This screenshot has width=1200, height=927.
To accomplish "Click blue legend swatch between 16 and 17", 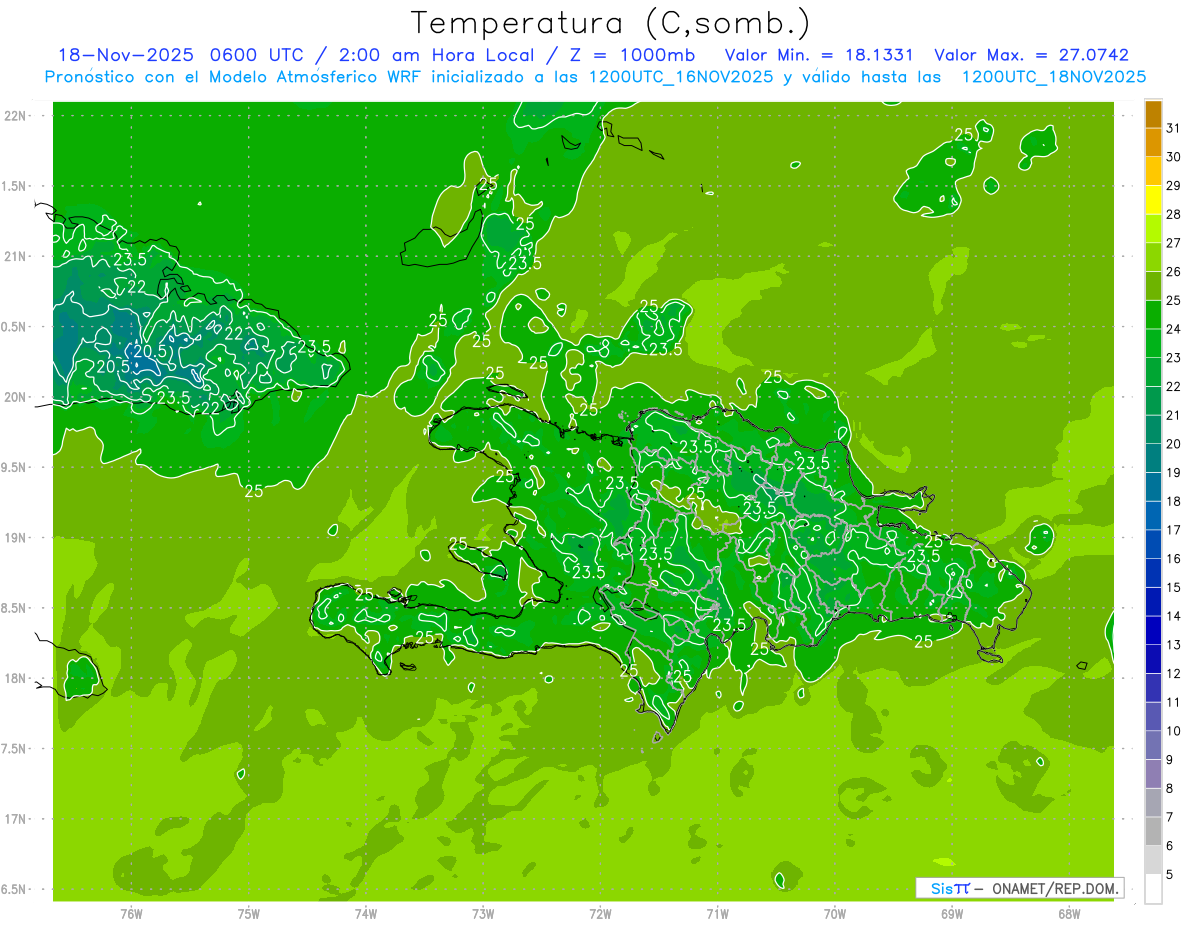I will [1153, 544].
